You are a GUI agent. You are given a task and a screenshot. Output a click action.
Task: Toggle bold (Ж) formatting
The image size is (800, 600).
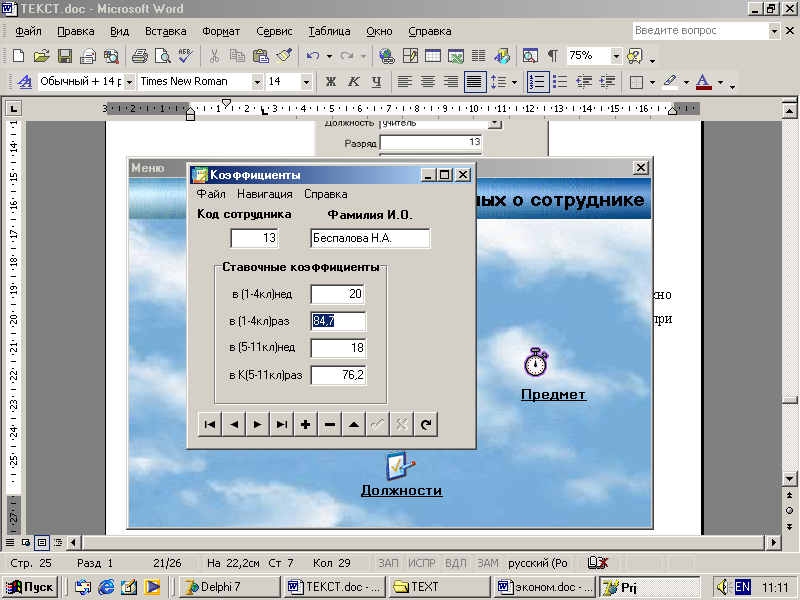[x=330, y=82]
